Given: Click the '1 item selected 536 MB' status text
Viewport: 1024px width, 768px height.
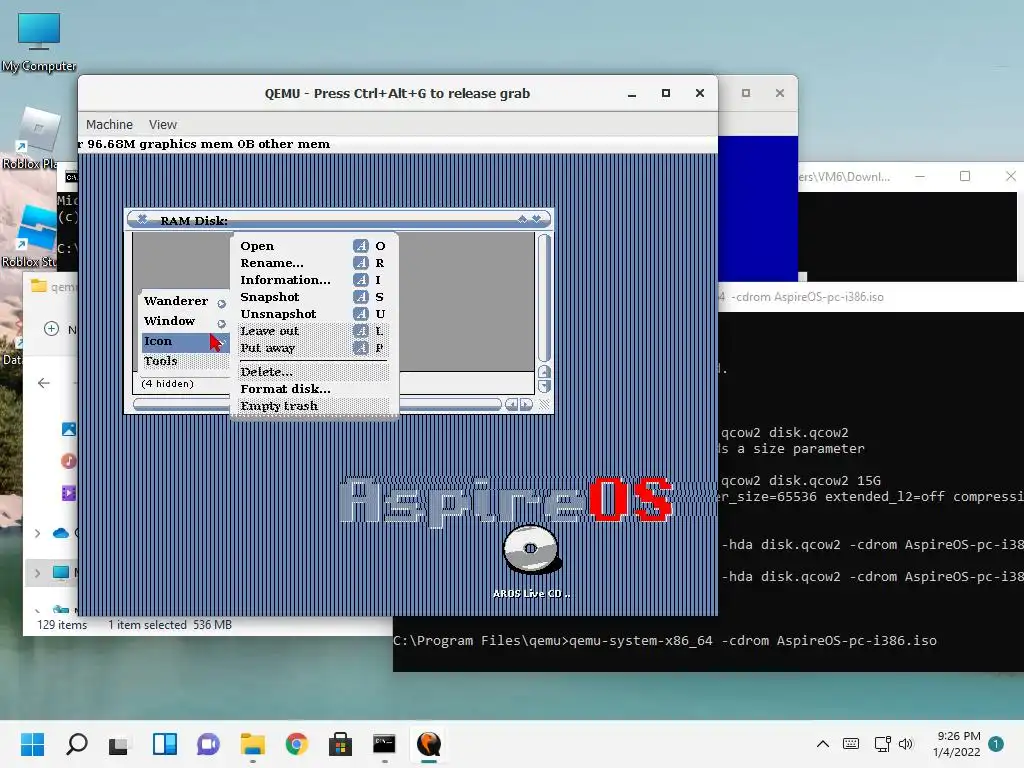Looking at the screenshot, I should 170,625.
